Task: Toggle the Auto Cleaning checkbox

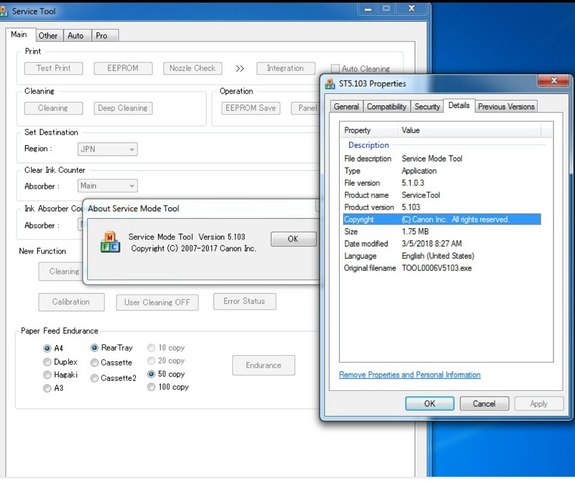Action: 335,69
